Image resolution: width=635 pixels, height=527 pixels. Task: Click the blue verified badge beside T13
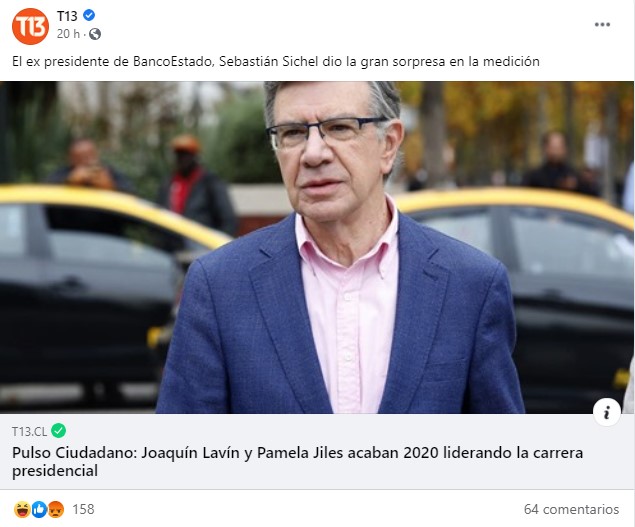coord(89,15)
